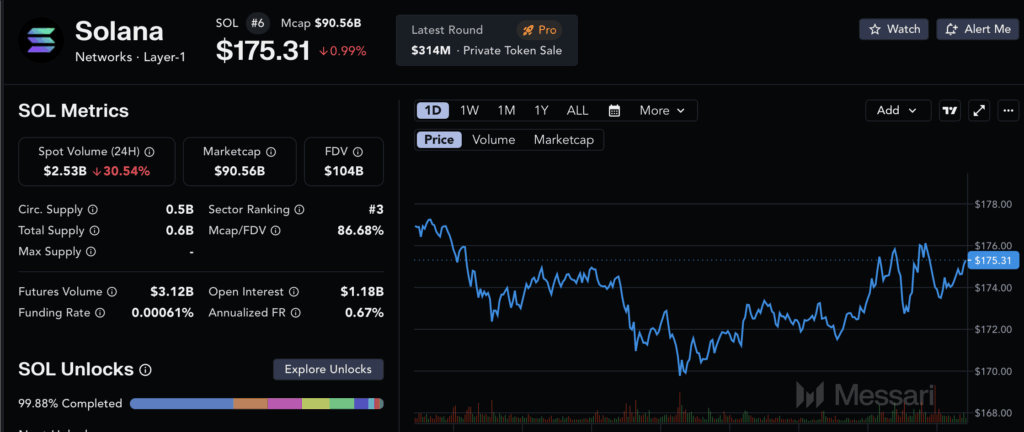Image resolution: width=1024 pixels, height=432 pixels.
Task: Add Solana to Watch list
Action: coord(894,29)
